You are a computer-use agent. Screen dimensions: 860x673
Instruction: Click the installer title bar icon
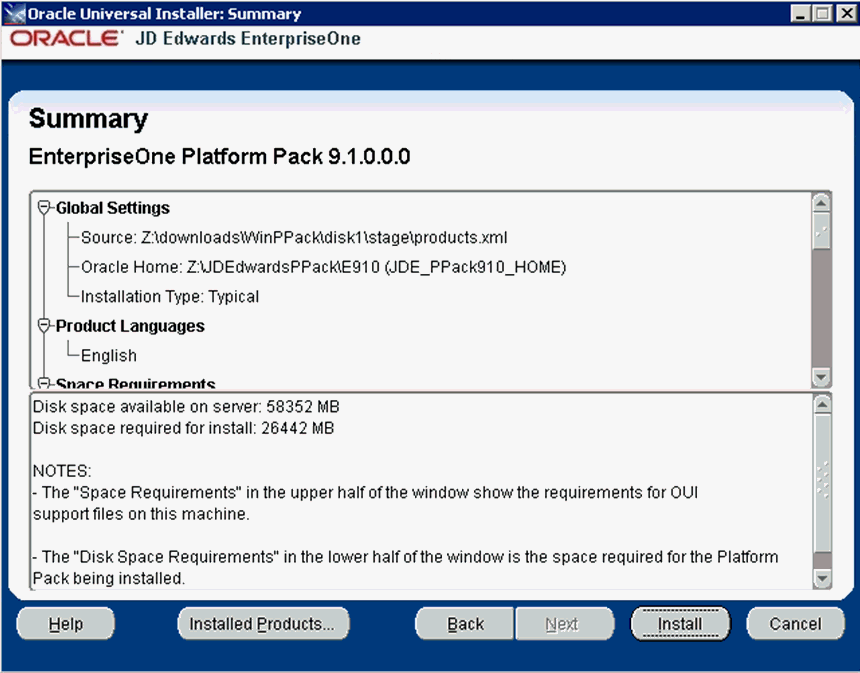click(14, 14)
